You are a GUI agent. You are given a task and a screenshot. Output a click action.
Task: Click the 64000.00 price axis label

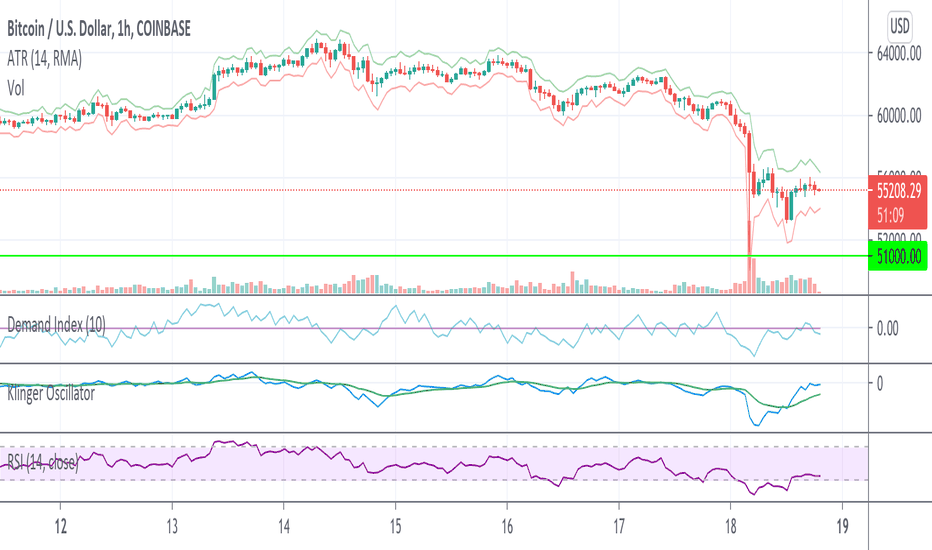click(899, 54)
